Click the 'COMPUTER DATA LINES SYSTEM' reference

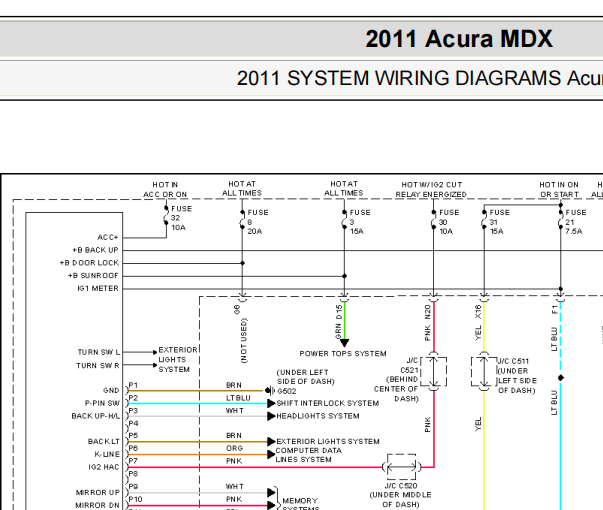click(x=308, y=455)
